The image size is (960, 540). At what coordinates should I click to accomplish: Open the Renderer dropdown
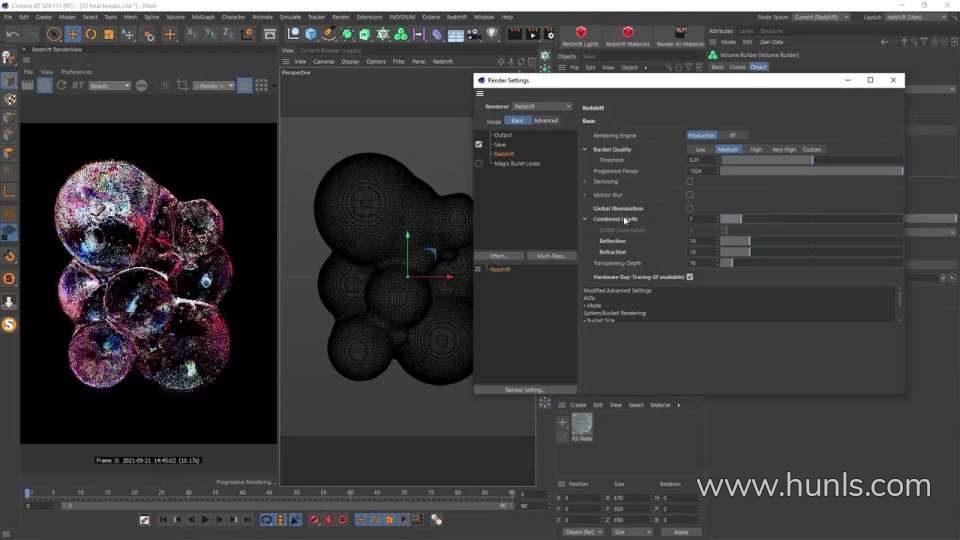click(x=542, y=106)
